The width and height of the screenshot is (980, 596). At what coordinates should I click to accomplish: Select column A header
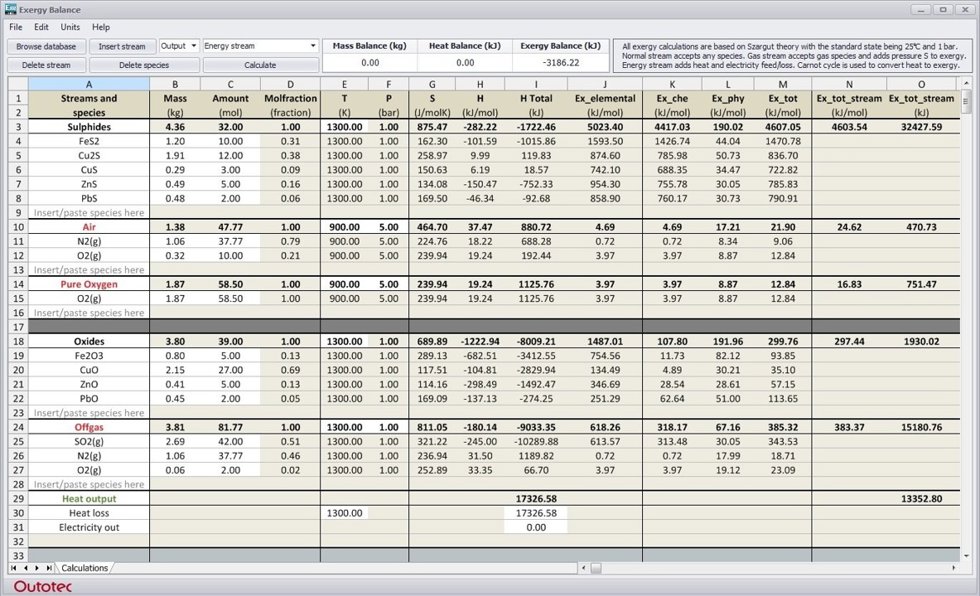(x=89, y=84)
